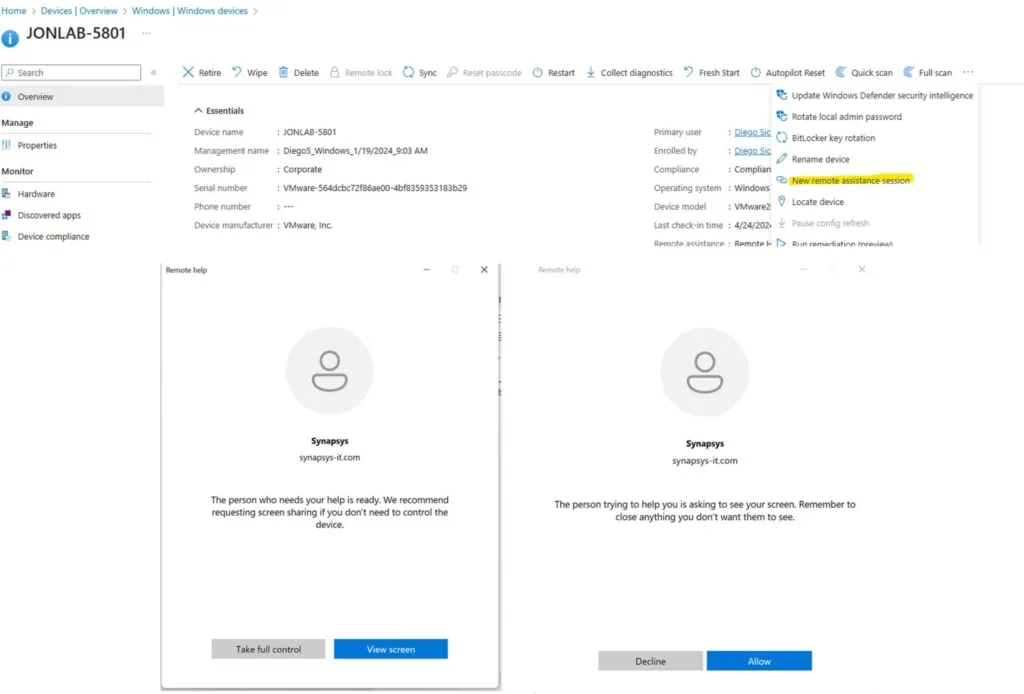1024x694 pixels.
Task: Click the Sync device icon
Action: pos(419,72)
